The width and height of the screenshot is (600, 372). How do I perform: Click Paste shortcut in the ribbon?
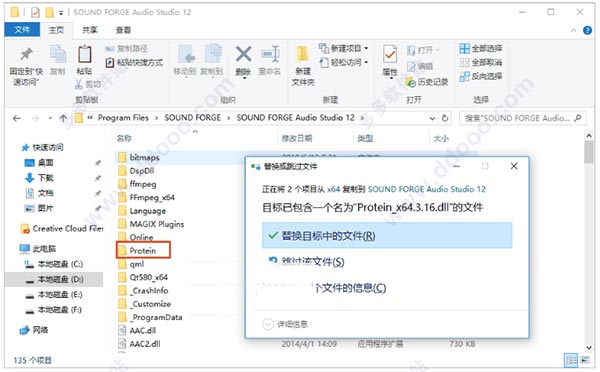coord(134,62)
